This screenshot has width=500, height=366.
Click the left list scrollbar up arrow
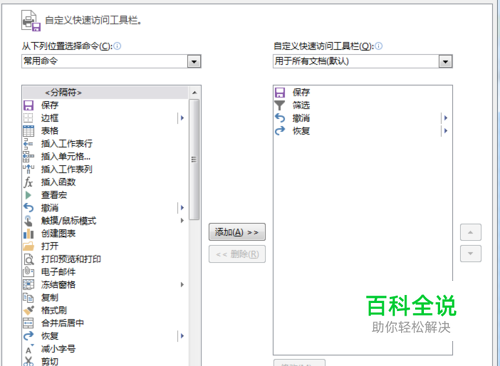(x=194, y=92)
